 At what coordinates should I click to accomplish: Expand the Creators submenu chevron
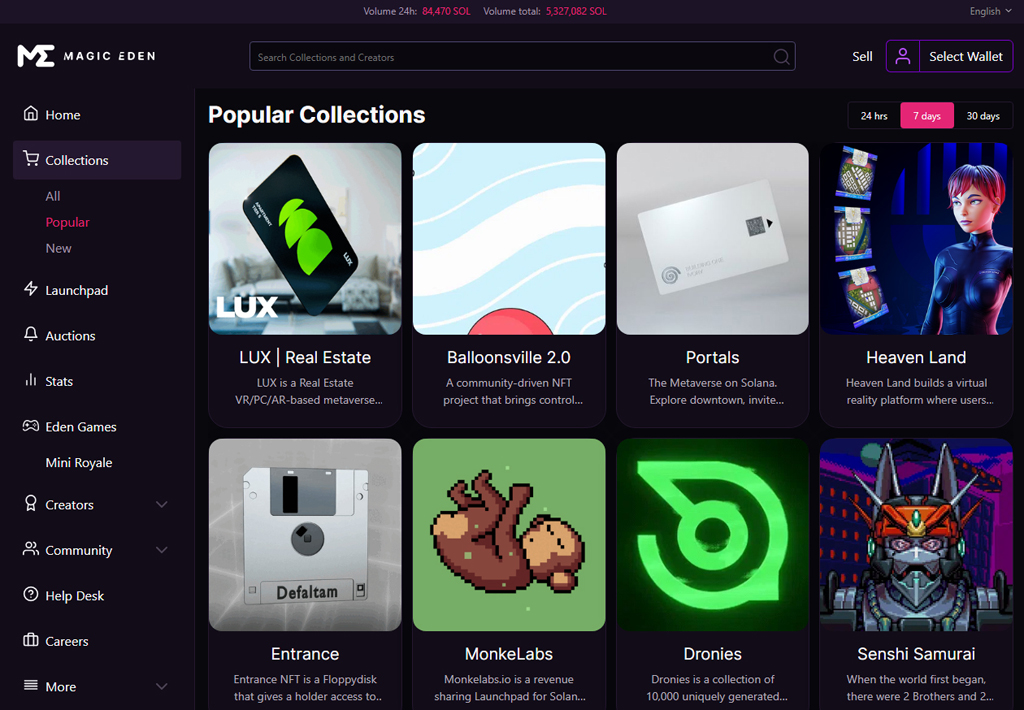tap(162, 504)
